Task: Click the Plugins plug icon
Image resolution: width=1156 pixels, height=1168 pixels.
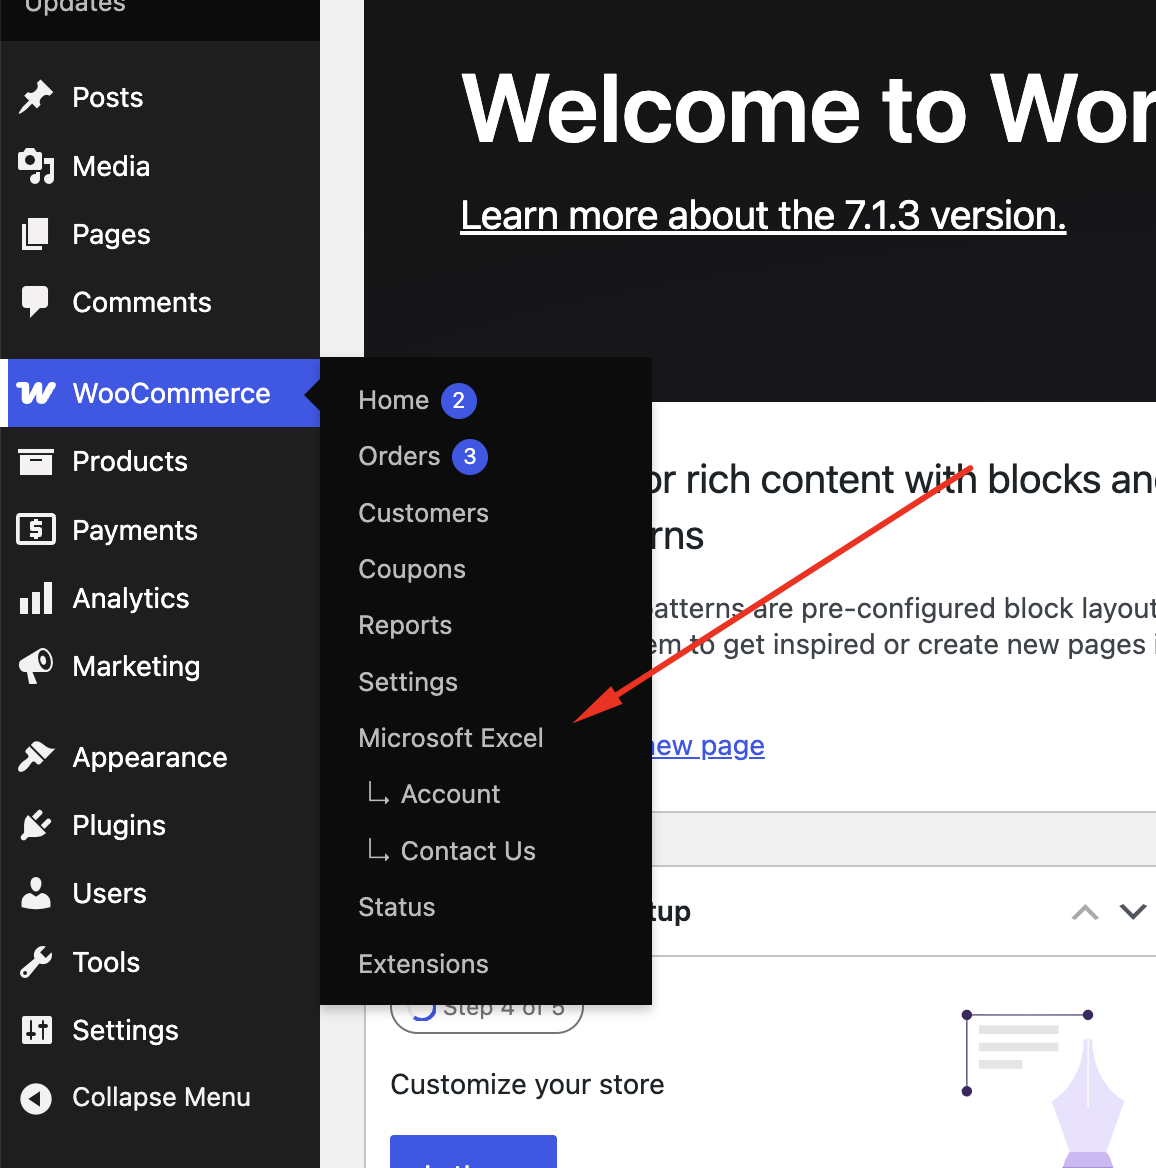Action: click(36, 825)
